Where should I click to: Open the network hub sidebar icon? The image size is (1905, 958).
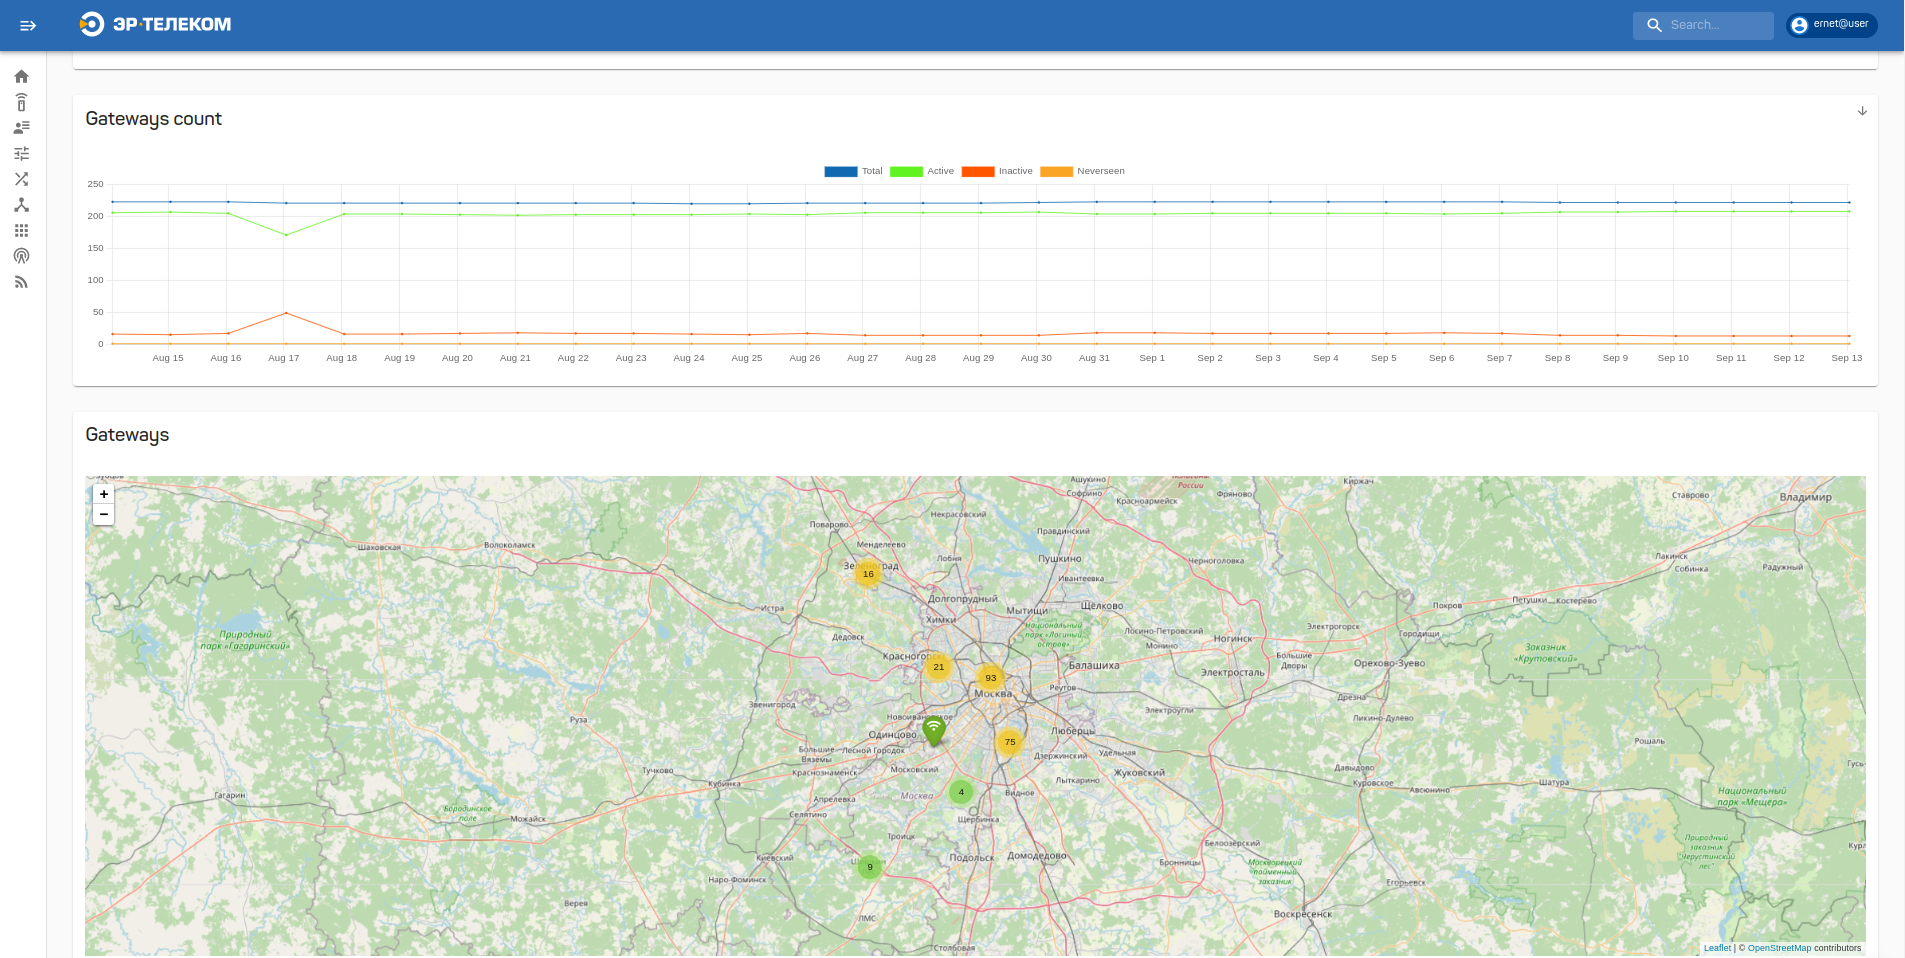pos(21,205)
